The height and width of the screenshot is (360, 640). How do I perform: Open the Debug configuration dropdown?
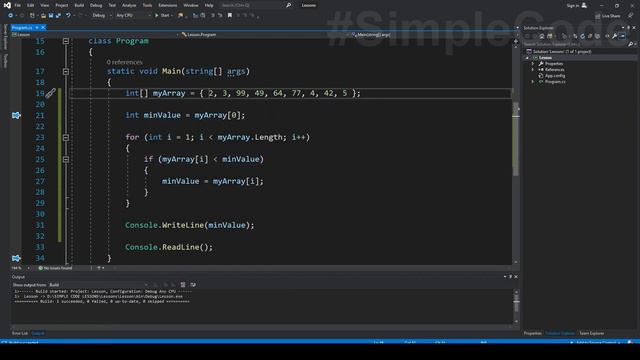click(x=102, y=16)
